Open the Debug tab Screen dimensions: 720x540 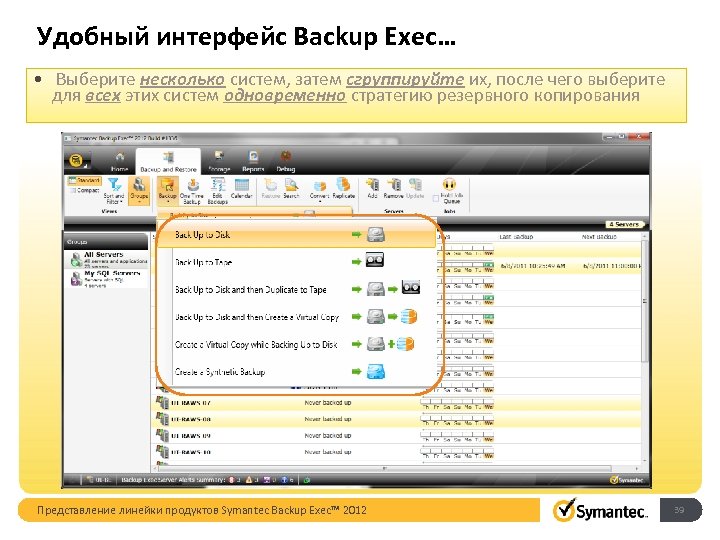[x=286, y=162]
